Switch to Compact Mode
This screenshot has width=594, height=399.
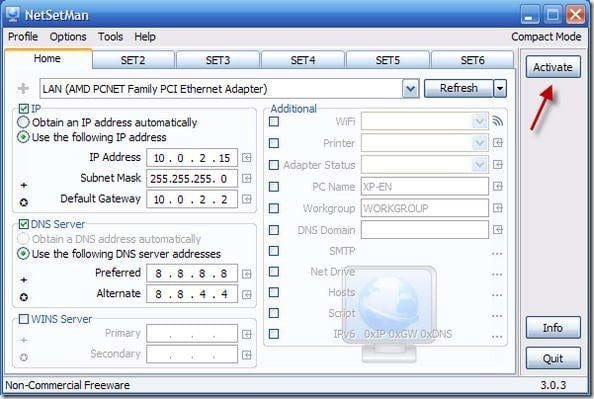pyautogui.click(x=546, y=37)
